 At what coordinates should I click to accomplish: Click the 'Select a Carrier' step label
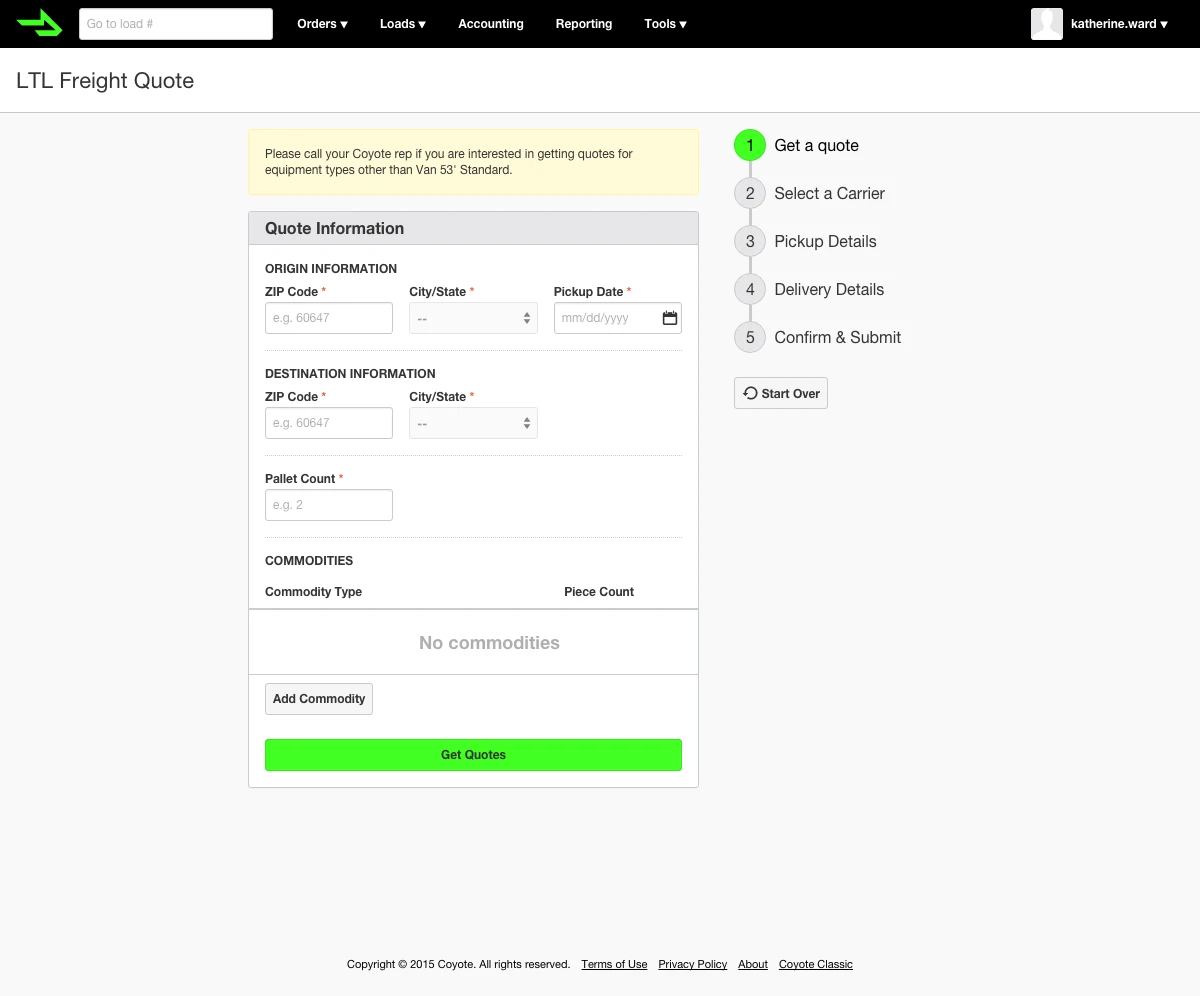pos(829,193)
